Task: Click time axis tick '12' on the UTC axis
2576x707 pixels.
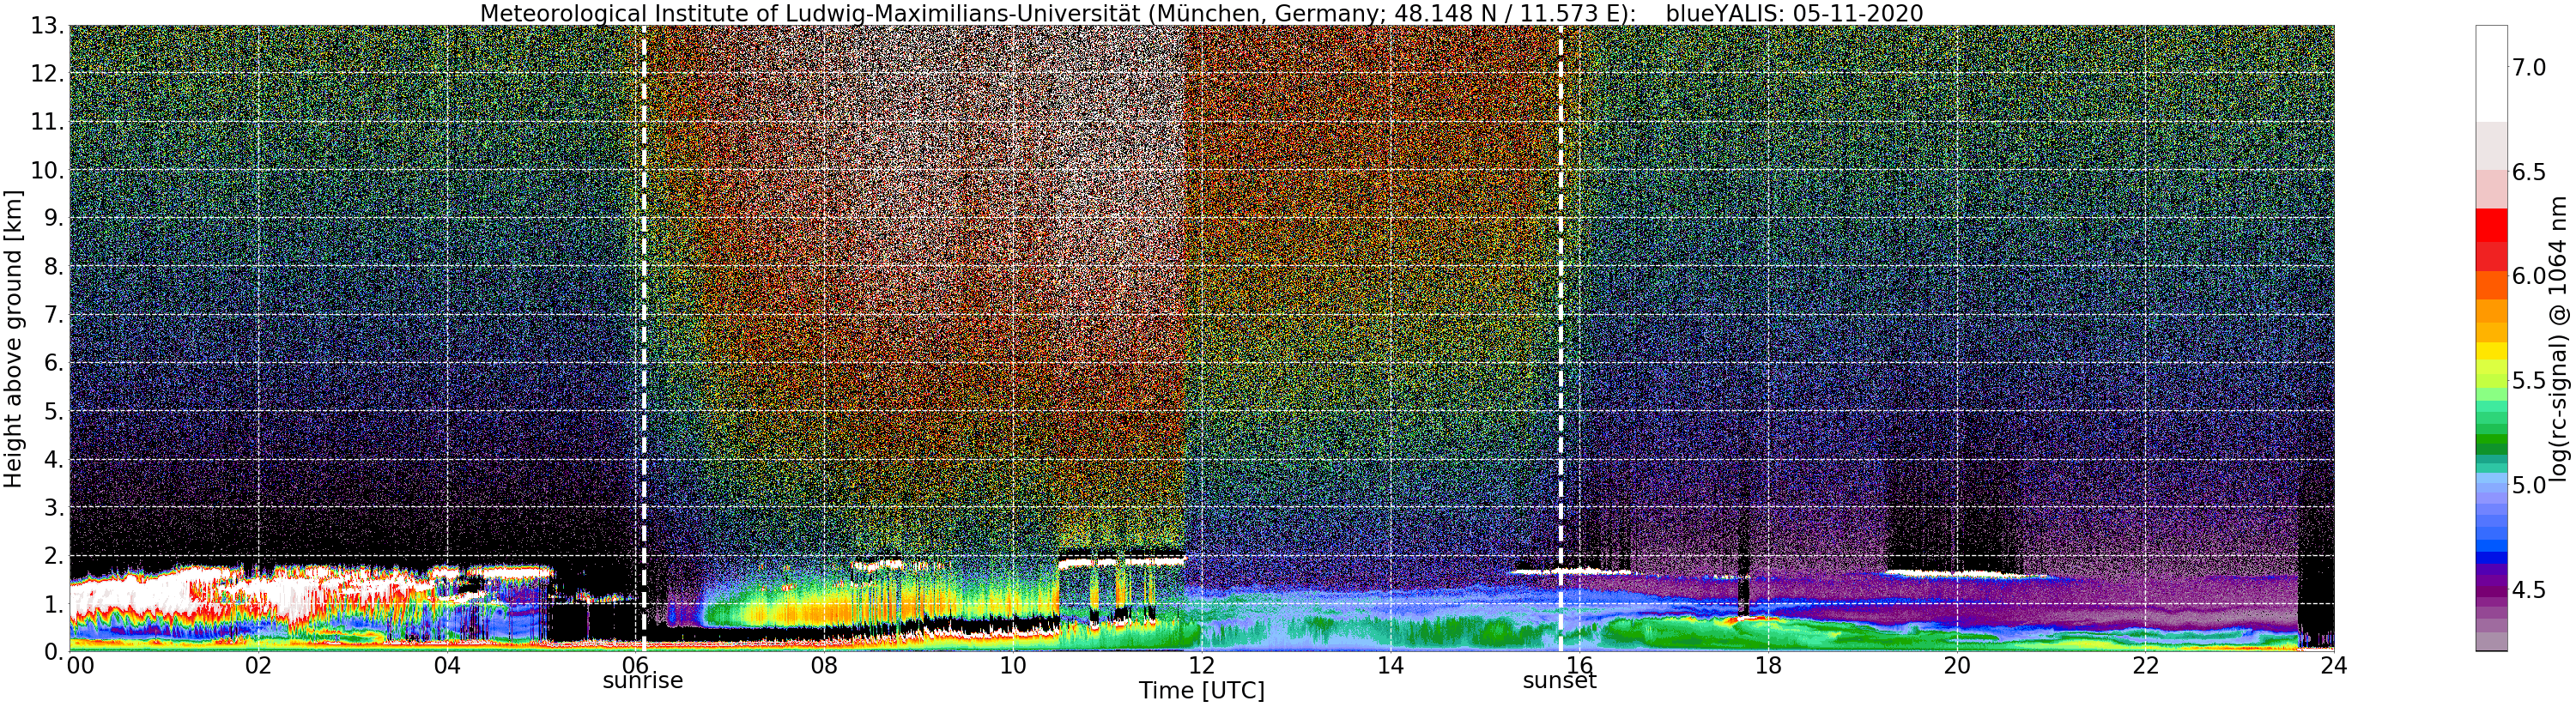Action: 1201,666
